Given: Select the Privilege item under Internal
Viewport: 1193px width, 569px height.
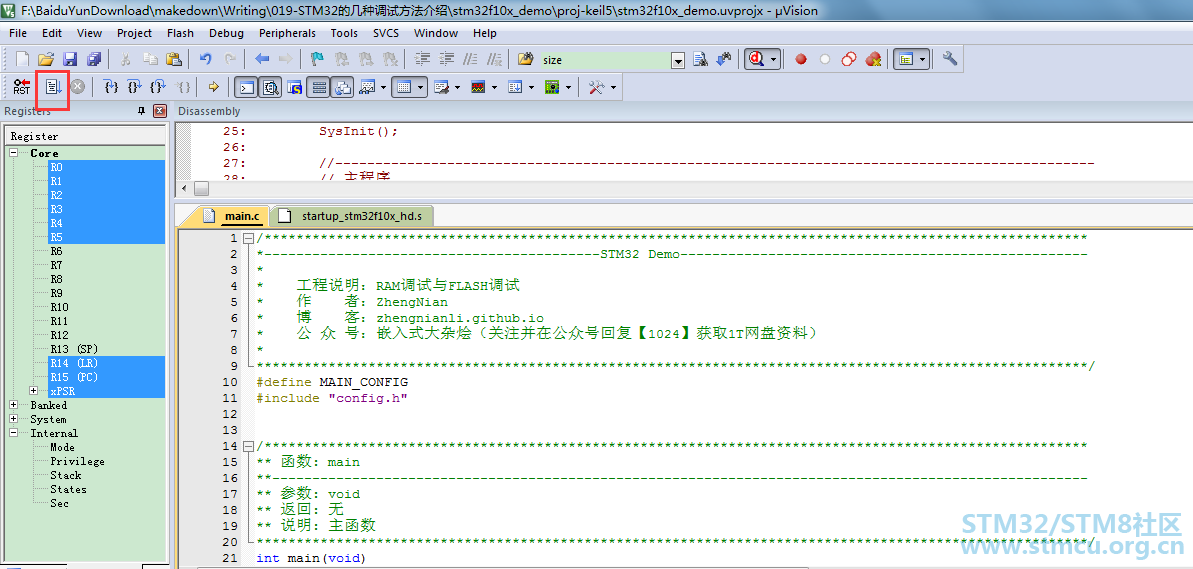Looking at the screenshot, I should 78,461.
